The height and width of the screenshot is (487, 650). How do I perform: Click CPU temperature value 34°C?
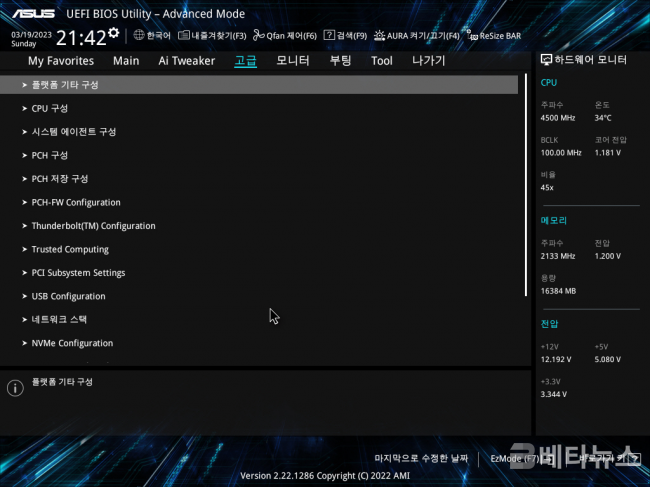tap(603, 118)
